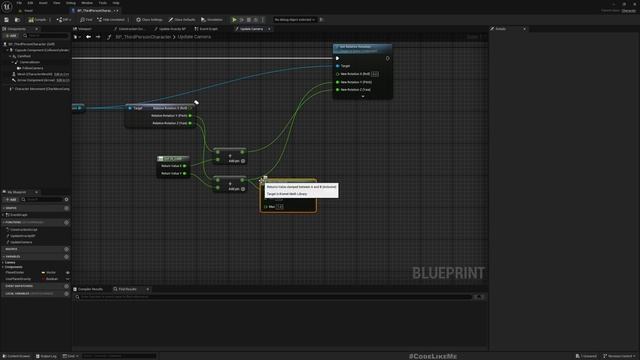Viewport: 640px width, 360px height.
Task: Click Add pin on upper add node
Action: click(237, 161)
